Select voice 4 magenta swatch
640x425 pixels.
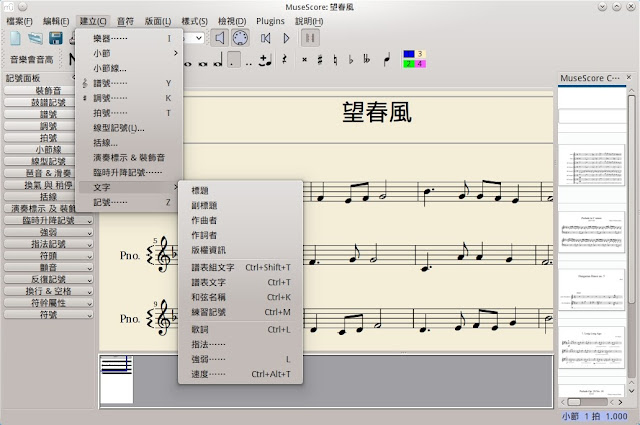coord(420,64)
